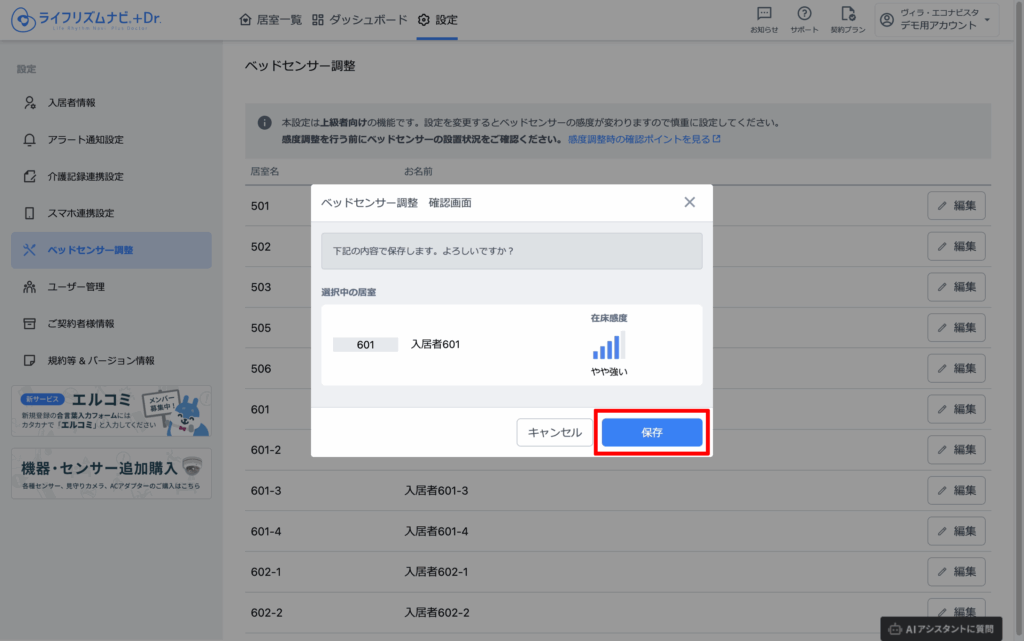This screenshot has width=1024, height=641.
Task: Select 入居者情報 in the sidebar
Action: point(72,103)
